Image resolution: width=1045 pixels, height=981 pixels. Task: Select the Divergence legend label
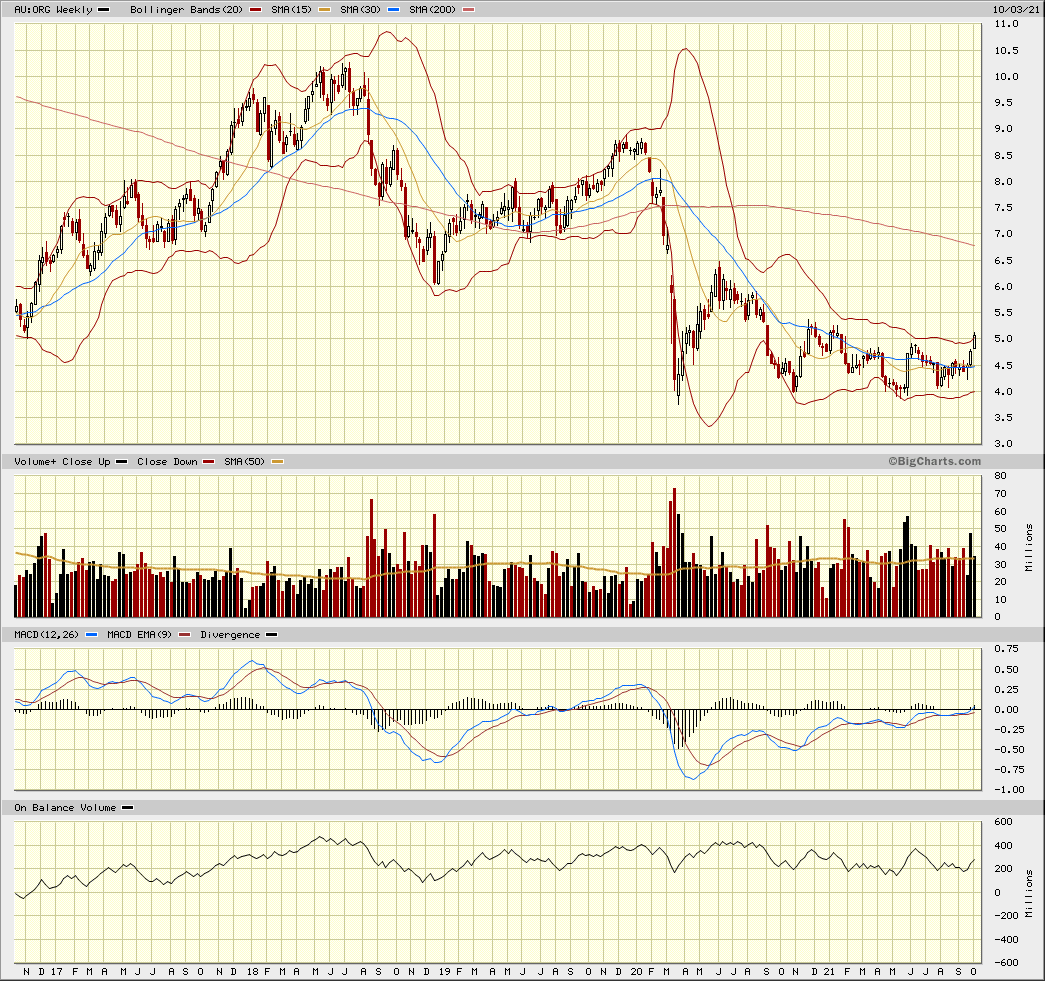click(230, 634)
